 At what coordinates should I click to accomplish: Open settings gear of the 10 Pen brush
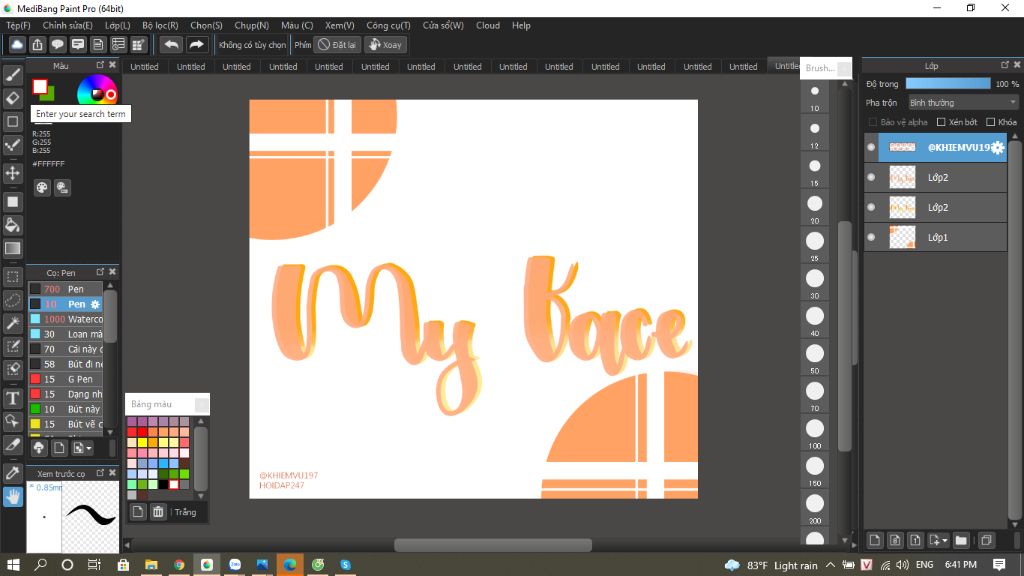click(x=95, y=304)
